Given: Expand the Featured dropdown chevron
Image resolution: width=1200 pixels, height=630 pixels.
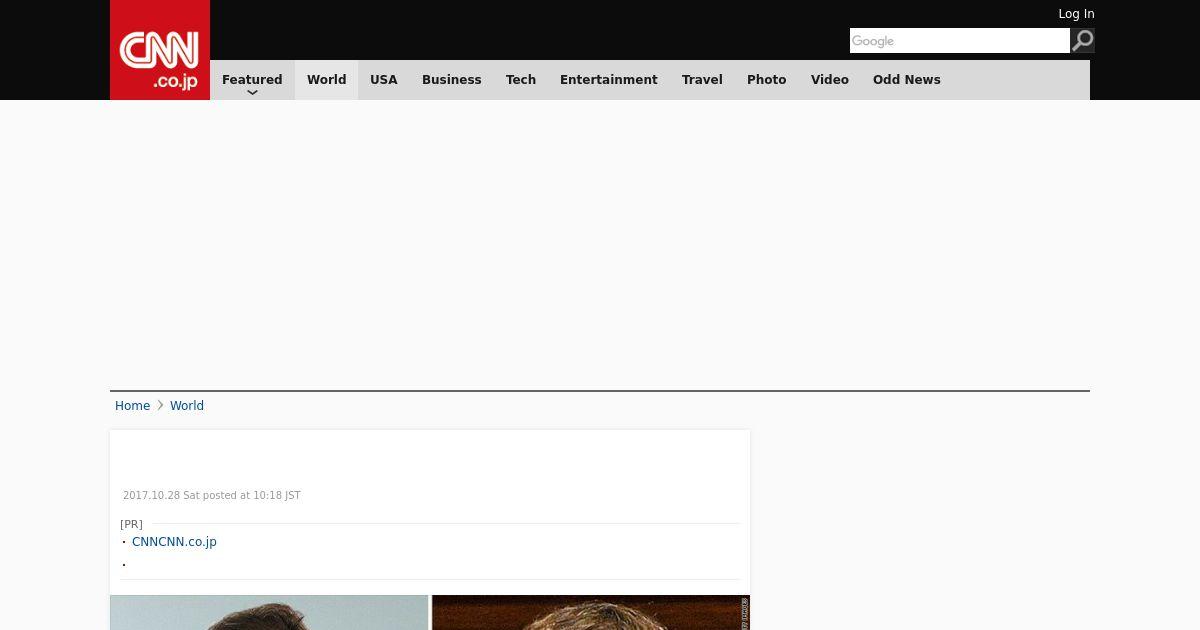Looking at the screenshot, I should [x=252, y=93].
